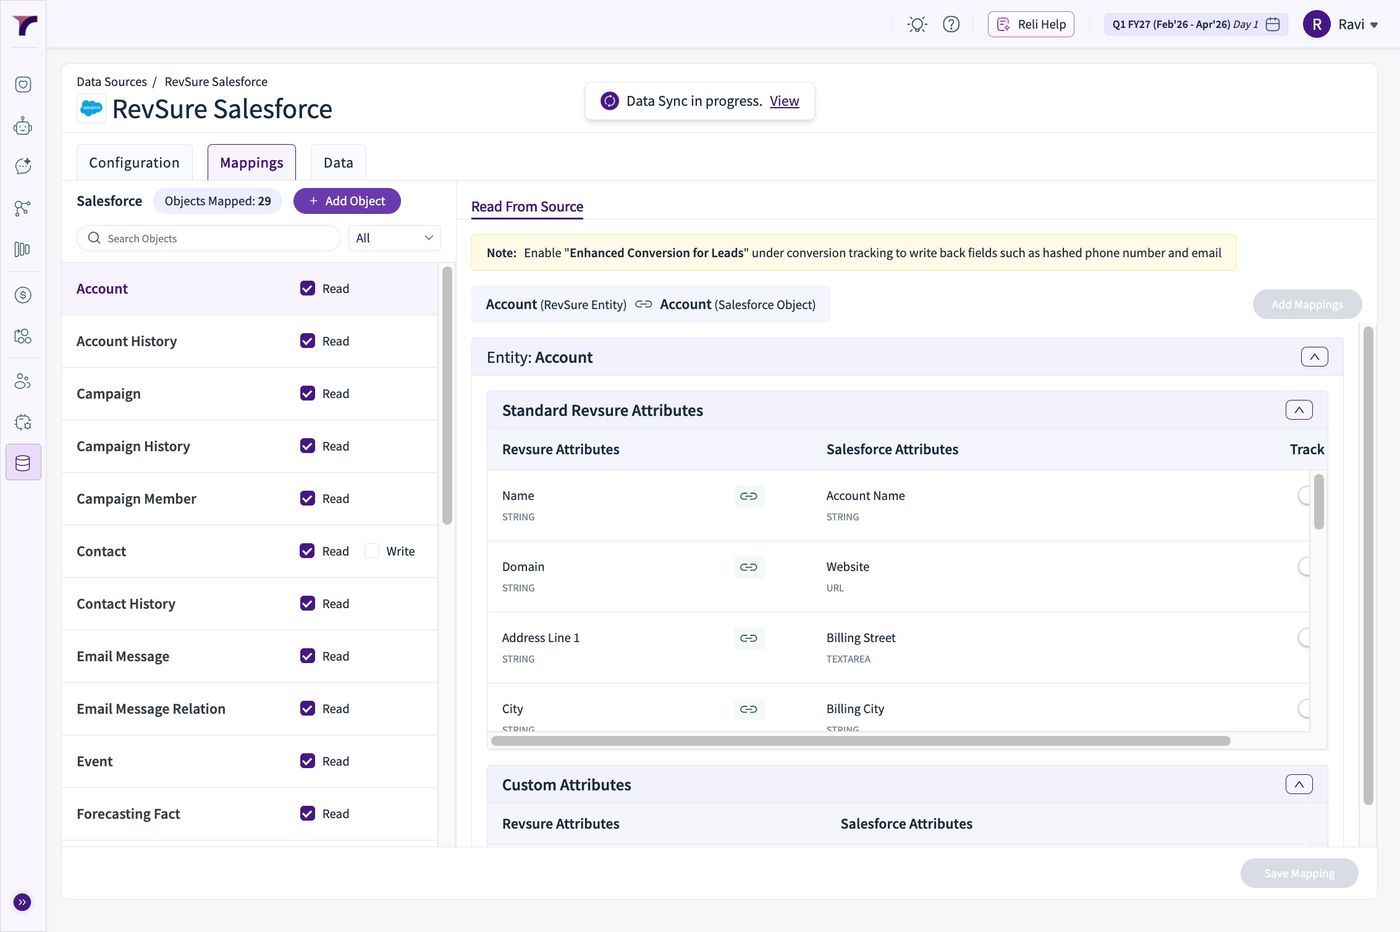Click the calendar icon beside fiscal quarter
The width and height of the screenshot is (1400, 932).
point(1273,24)
